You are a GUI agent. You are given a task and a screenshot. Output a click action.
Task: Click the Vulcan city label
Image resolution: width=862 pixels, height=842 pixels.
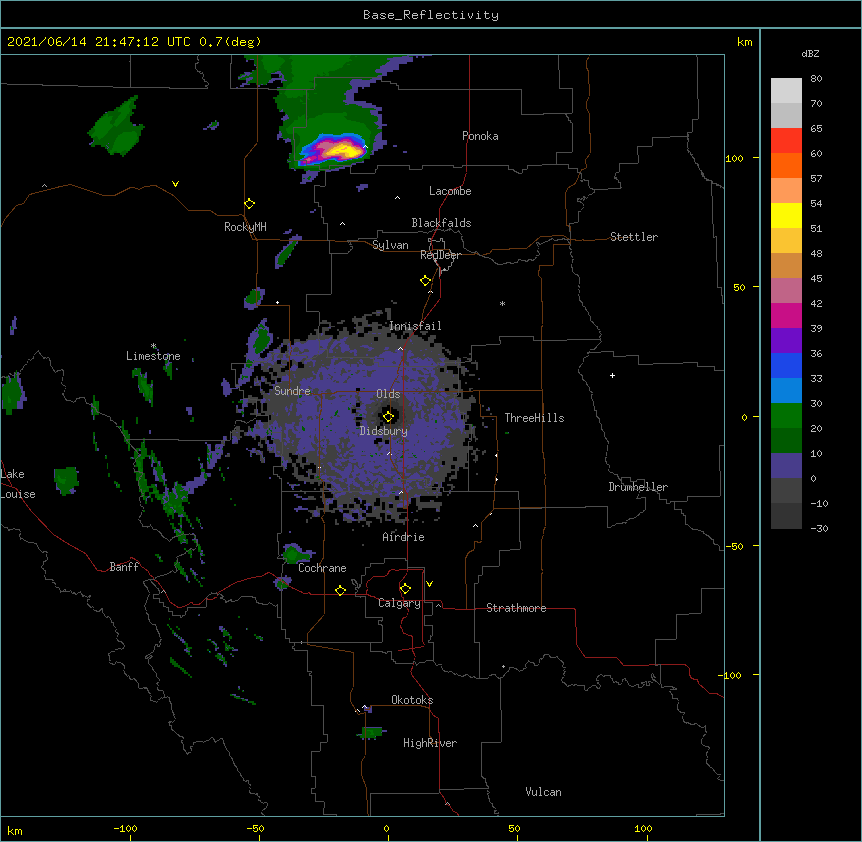pos(543,792)
